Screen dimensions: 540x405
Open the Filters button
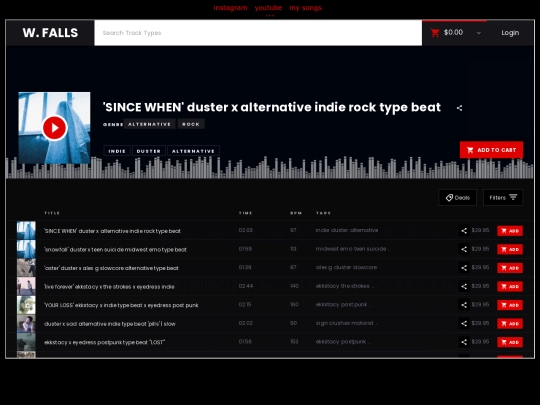(503, 198)
